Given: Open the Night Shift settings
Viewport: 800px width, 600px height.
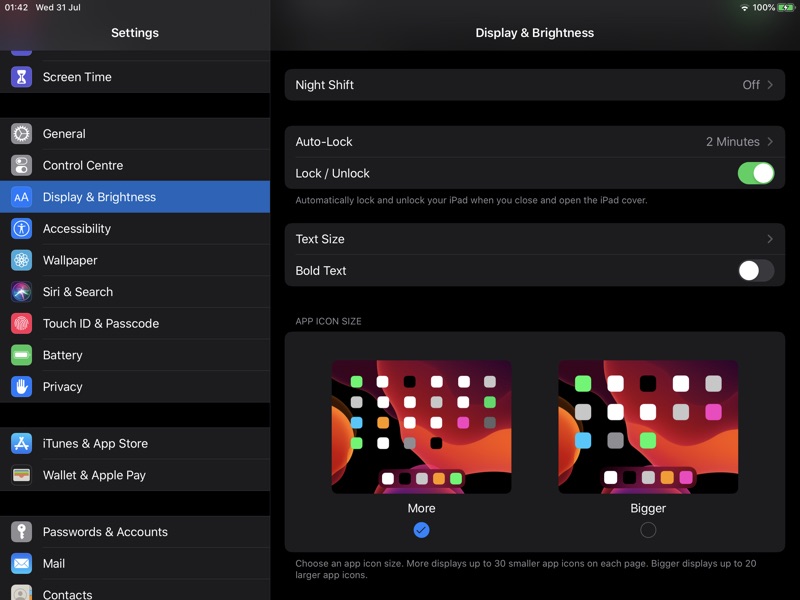Looking at the screenshot, I should 535,85.
